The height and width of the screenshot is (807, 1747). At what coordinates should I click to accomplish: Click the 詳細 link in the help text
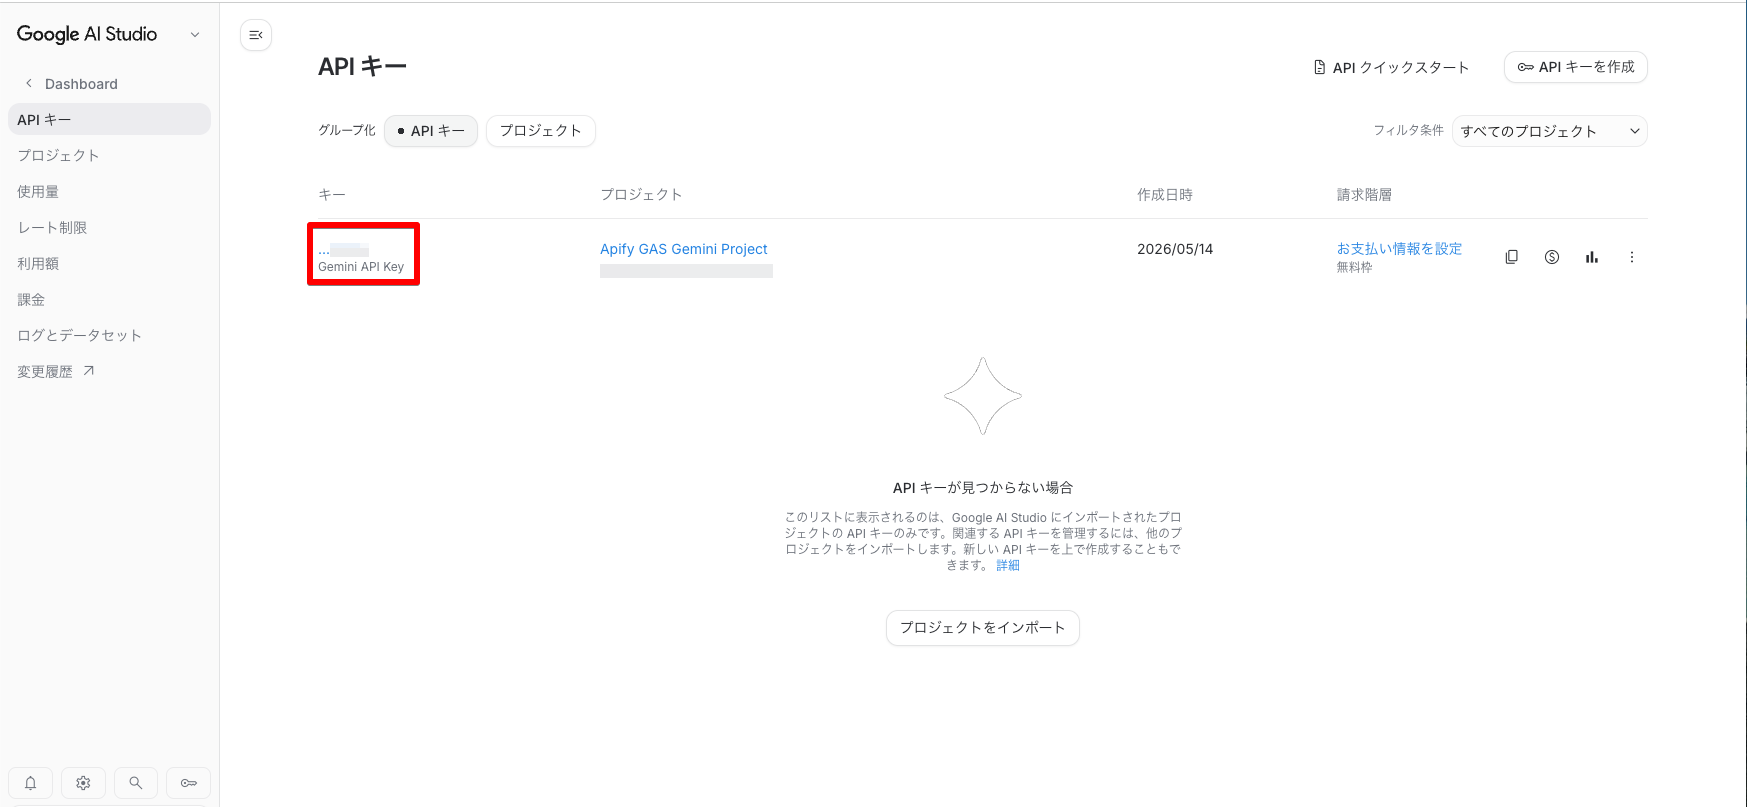pos(1008,565)
